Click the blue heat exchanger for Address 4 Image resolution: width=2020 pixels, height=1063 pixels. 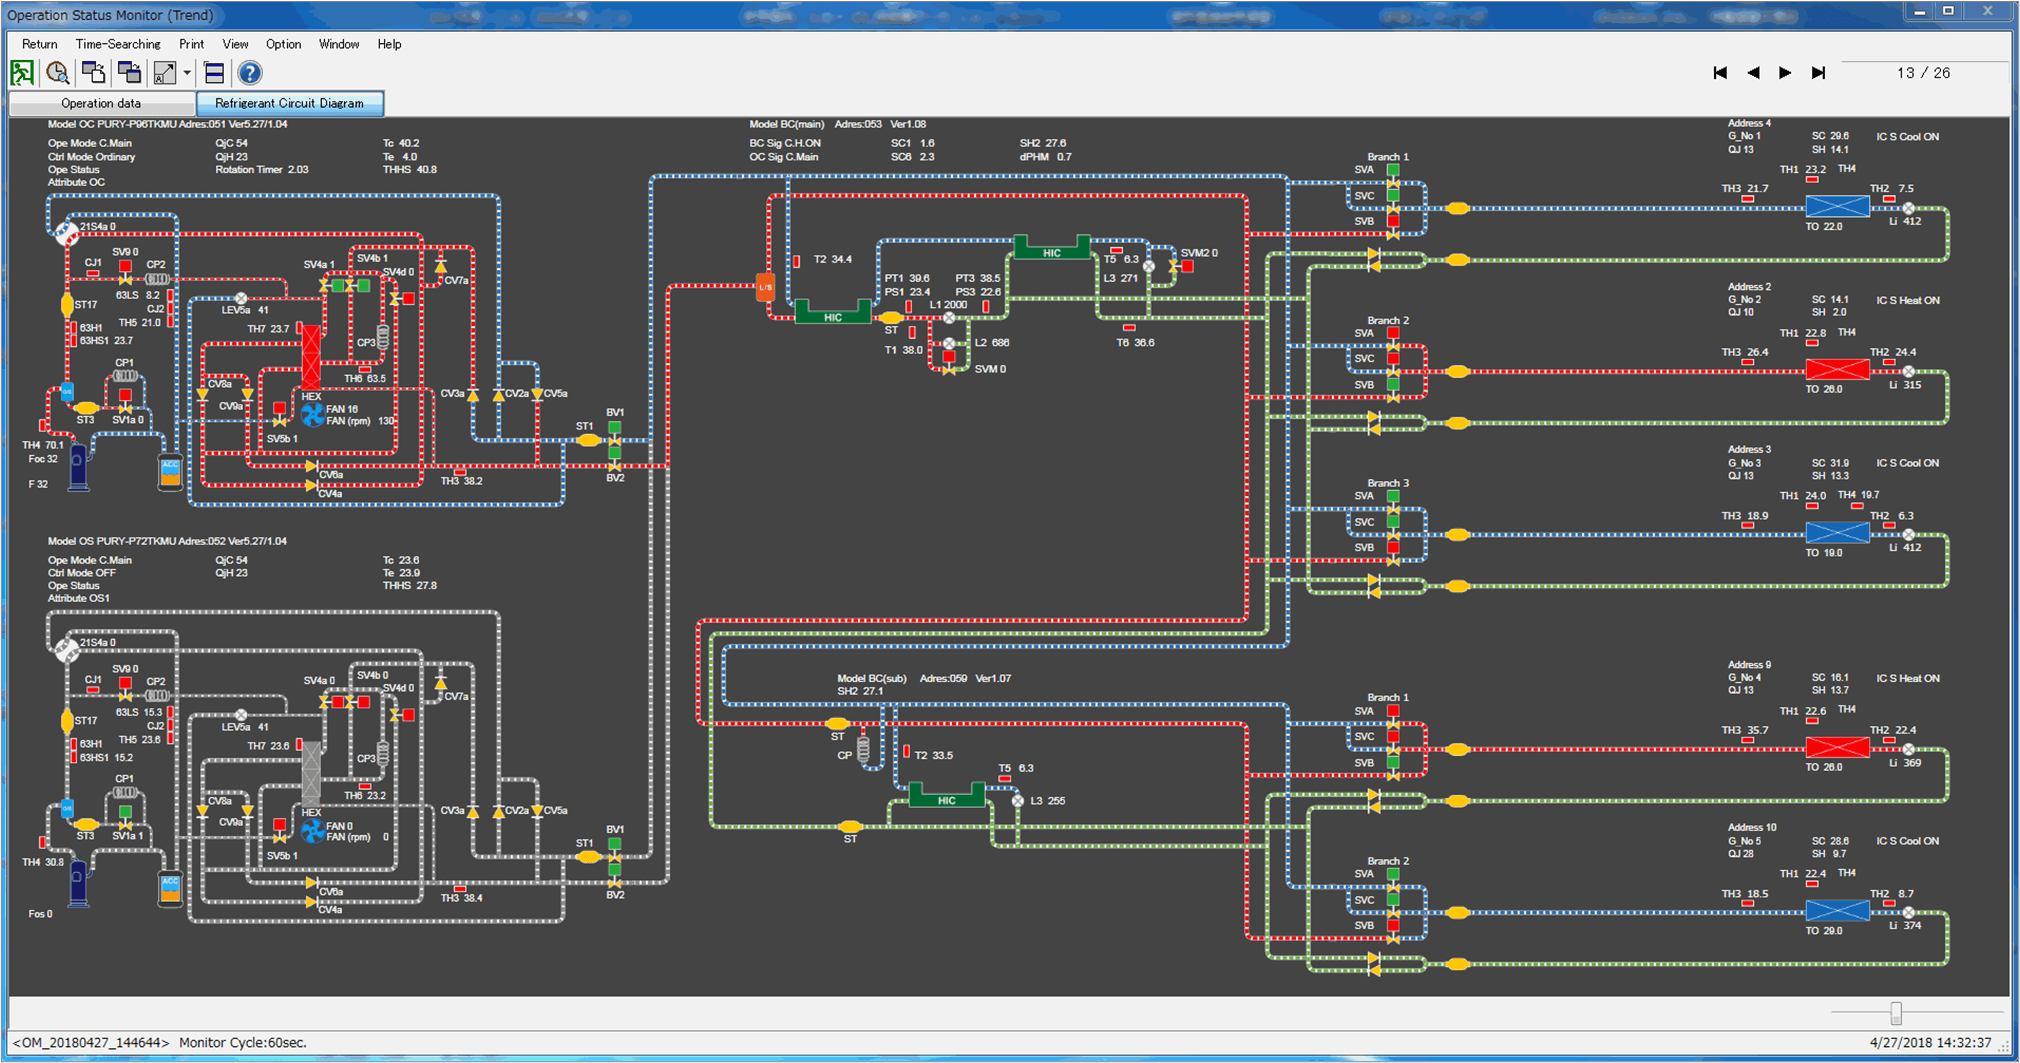pos(1836,207)
